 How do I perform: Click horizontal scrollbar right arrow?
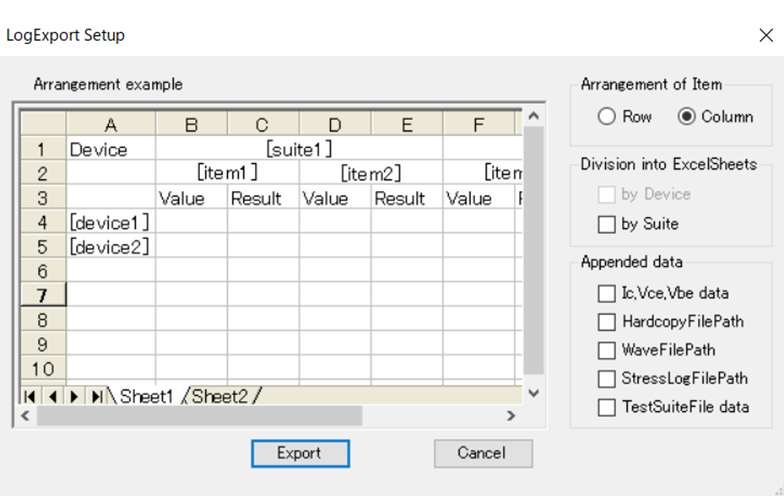(510, 416)
